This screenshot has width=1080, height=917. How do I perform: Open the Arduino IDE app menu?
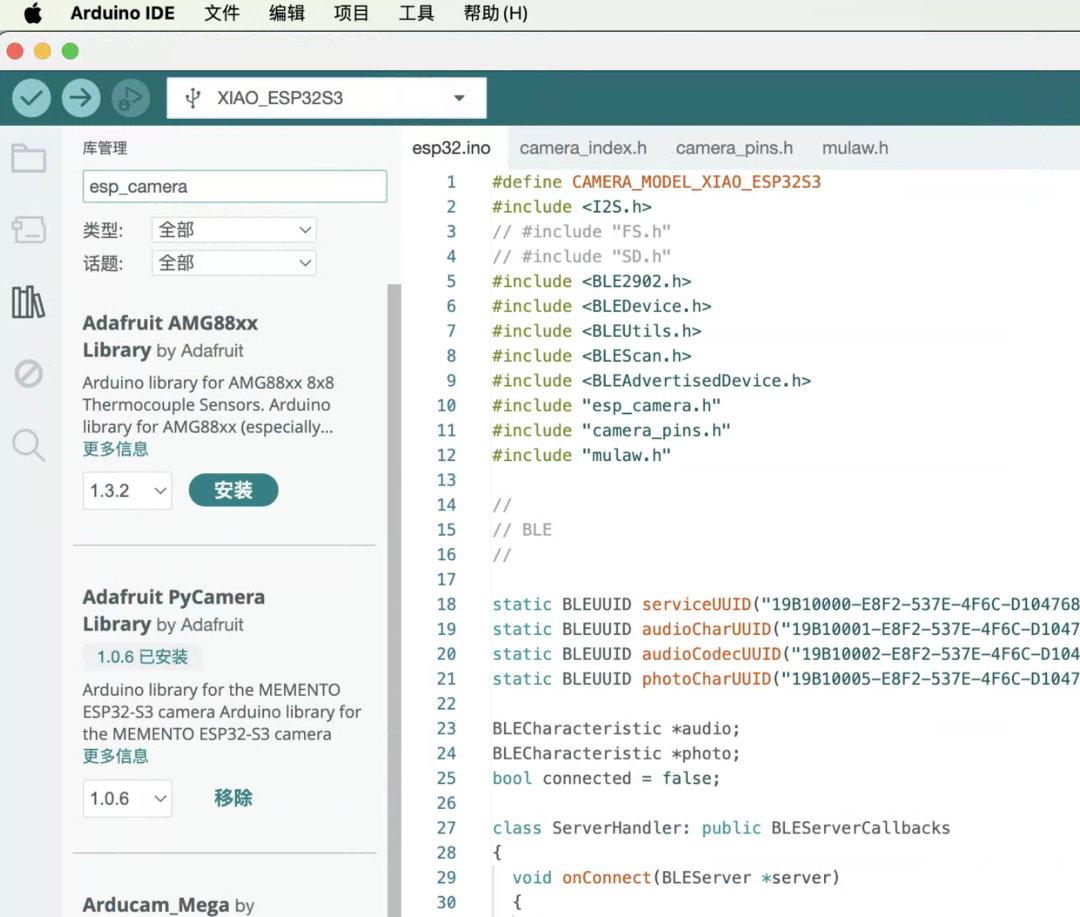click(123, 13)
